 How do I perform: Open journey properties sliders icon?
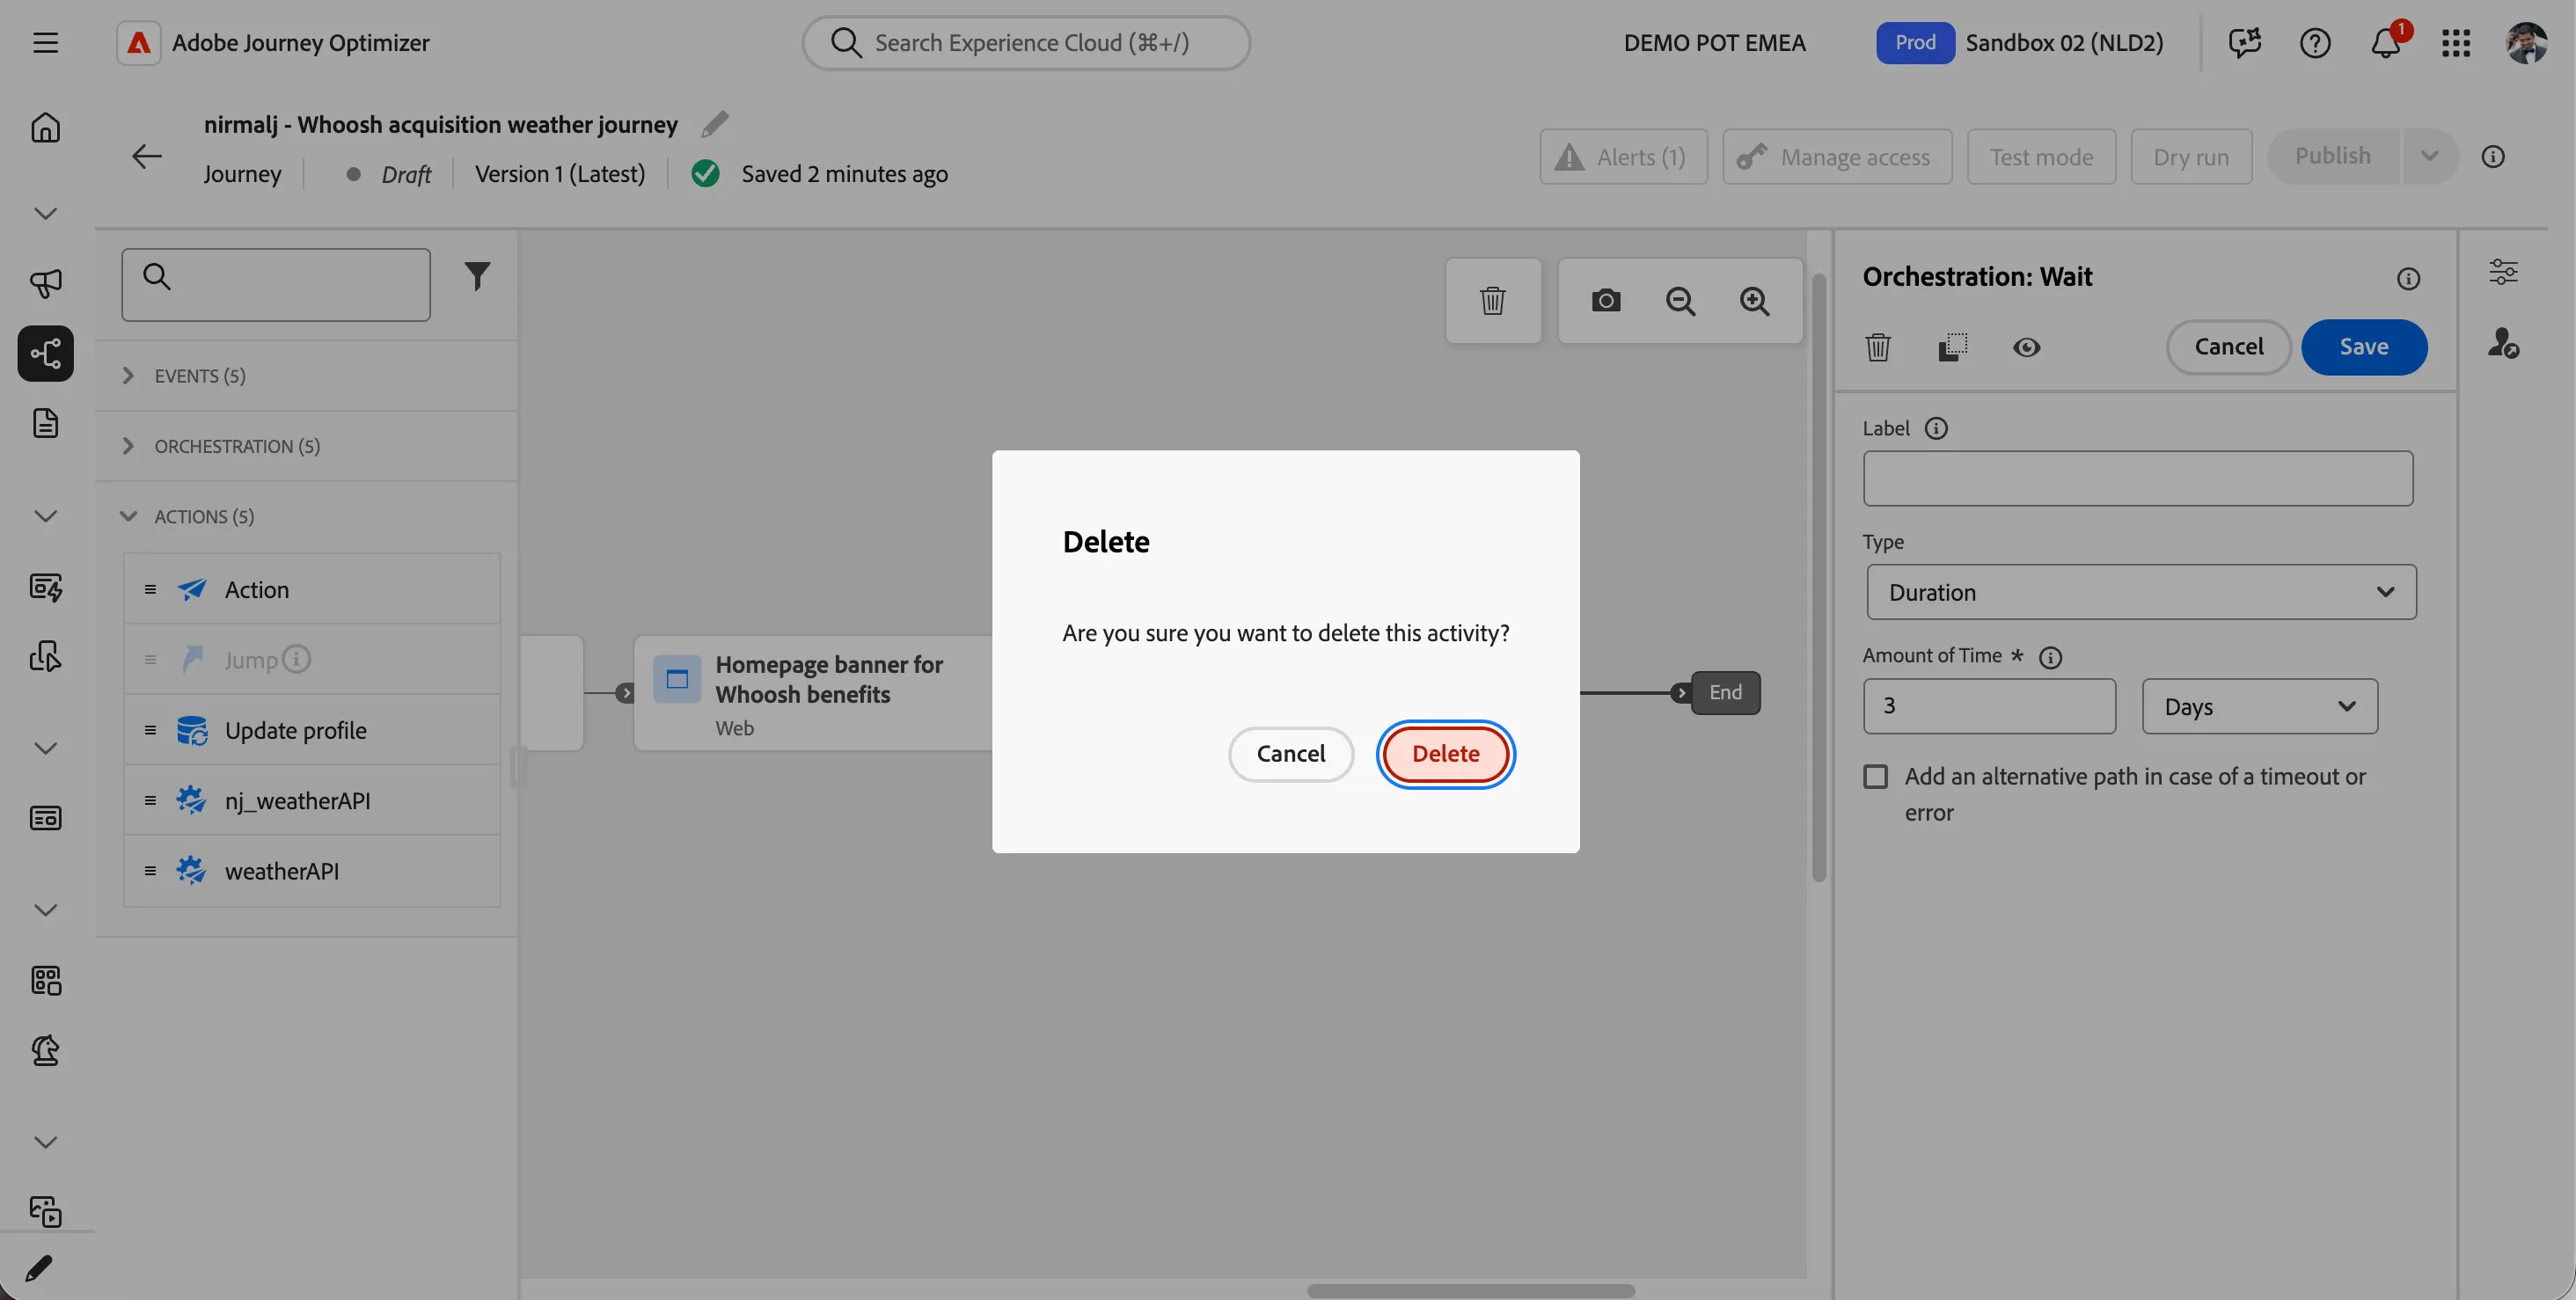2503,272
